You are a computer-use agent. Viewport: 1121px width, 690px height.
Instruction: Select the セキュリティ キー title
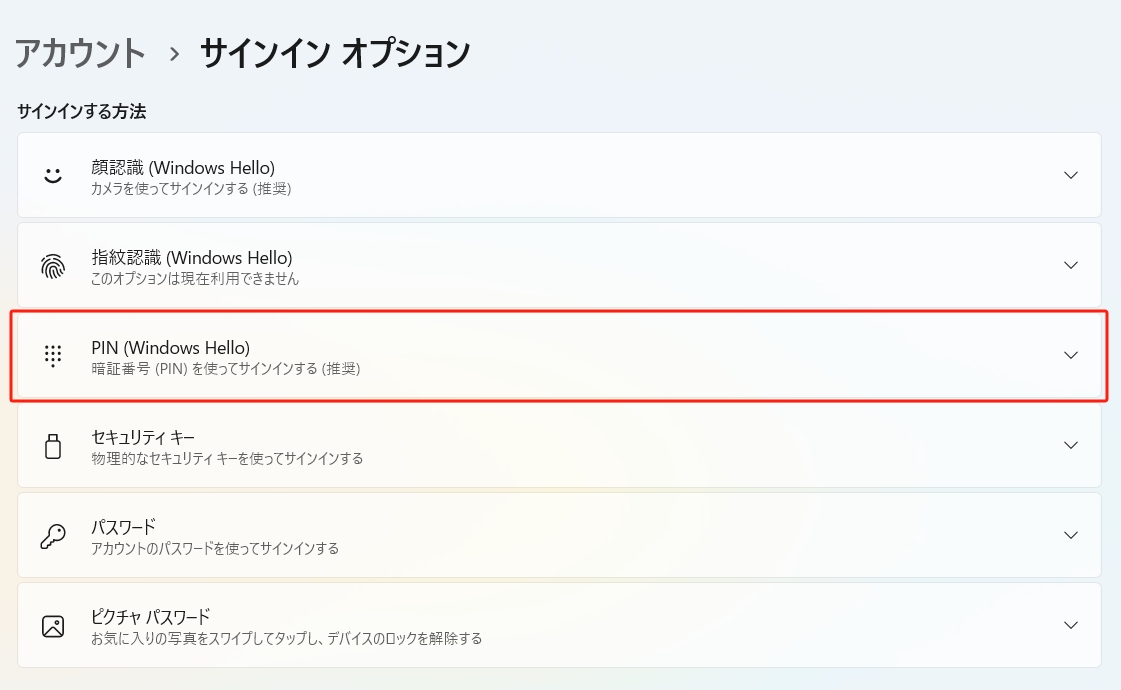point(143,437)
